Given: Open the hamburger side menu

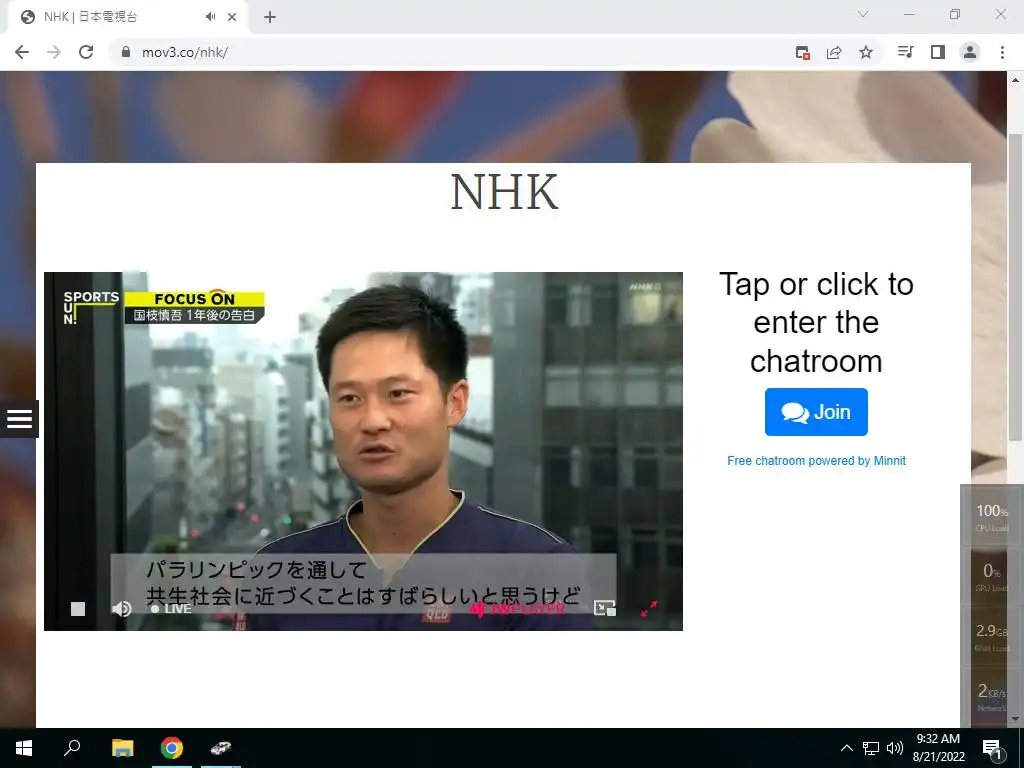Looking at the screenshot, I should (19, 419).
